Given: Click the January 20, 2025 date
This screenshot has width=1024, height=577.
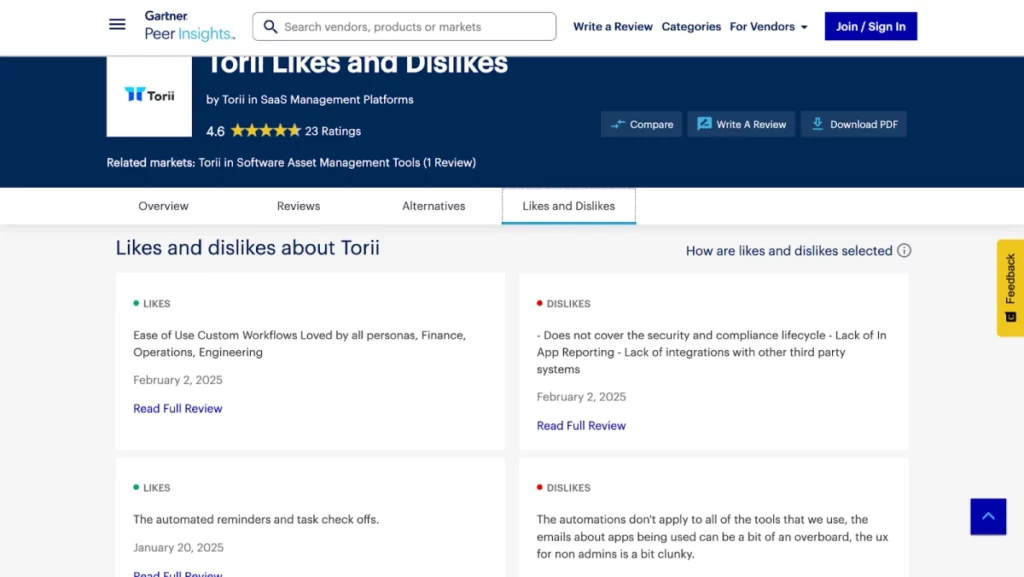Looking at the screenshot, I should coord(178,548).
